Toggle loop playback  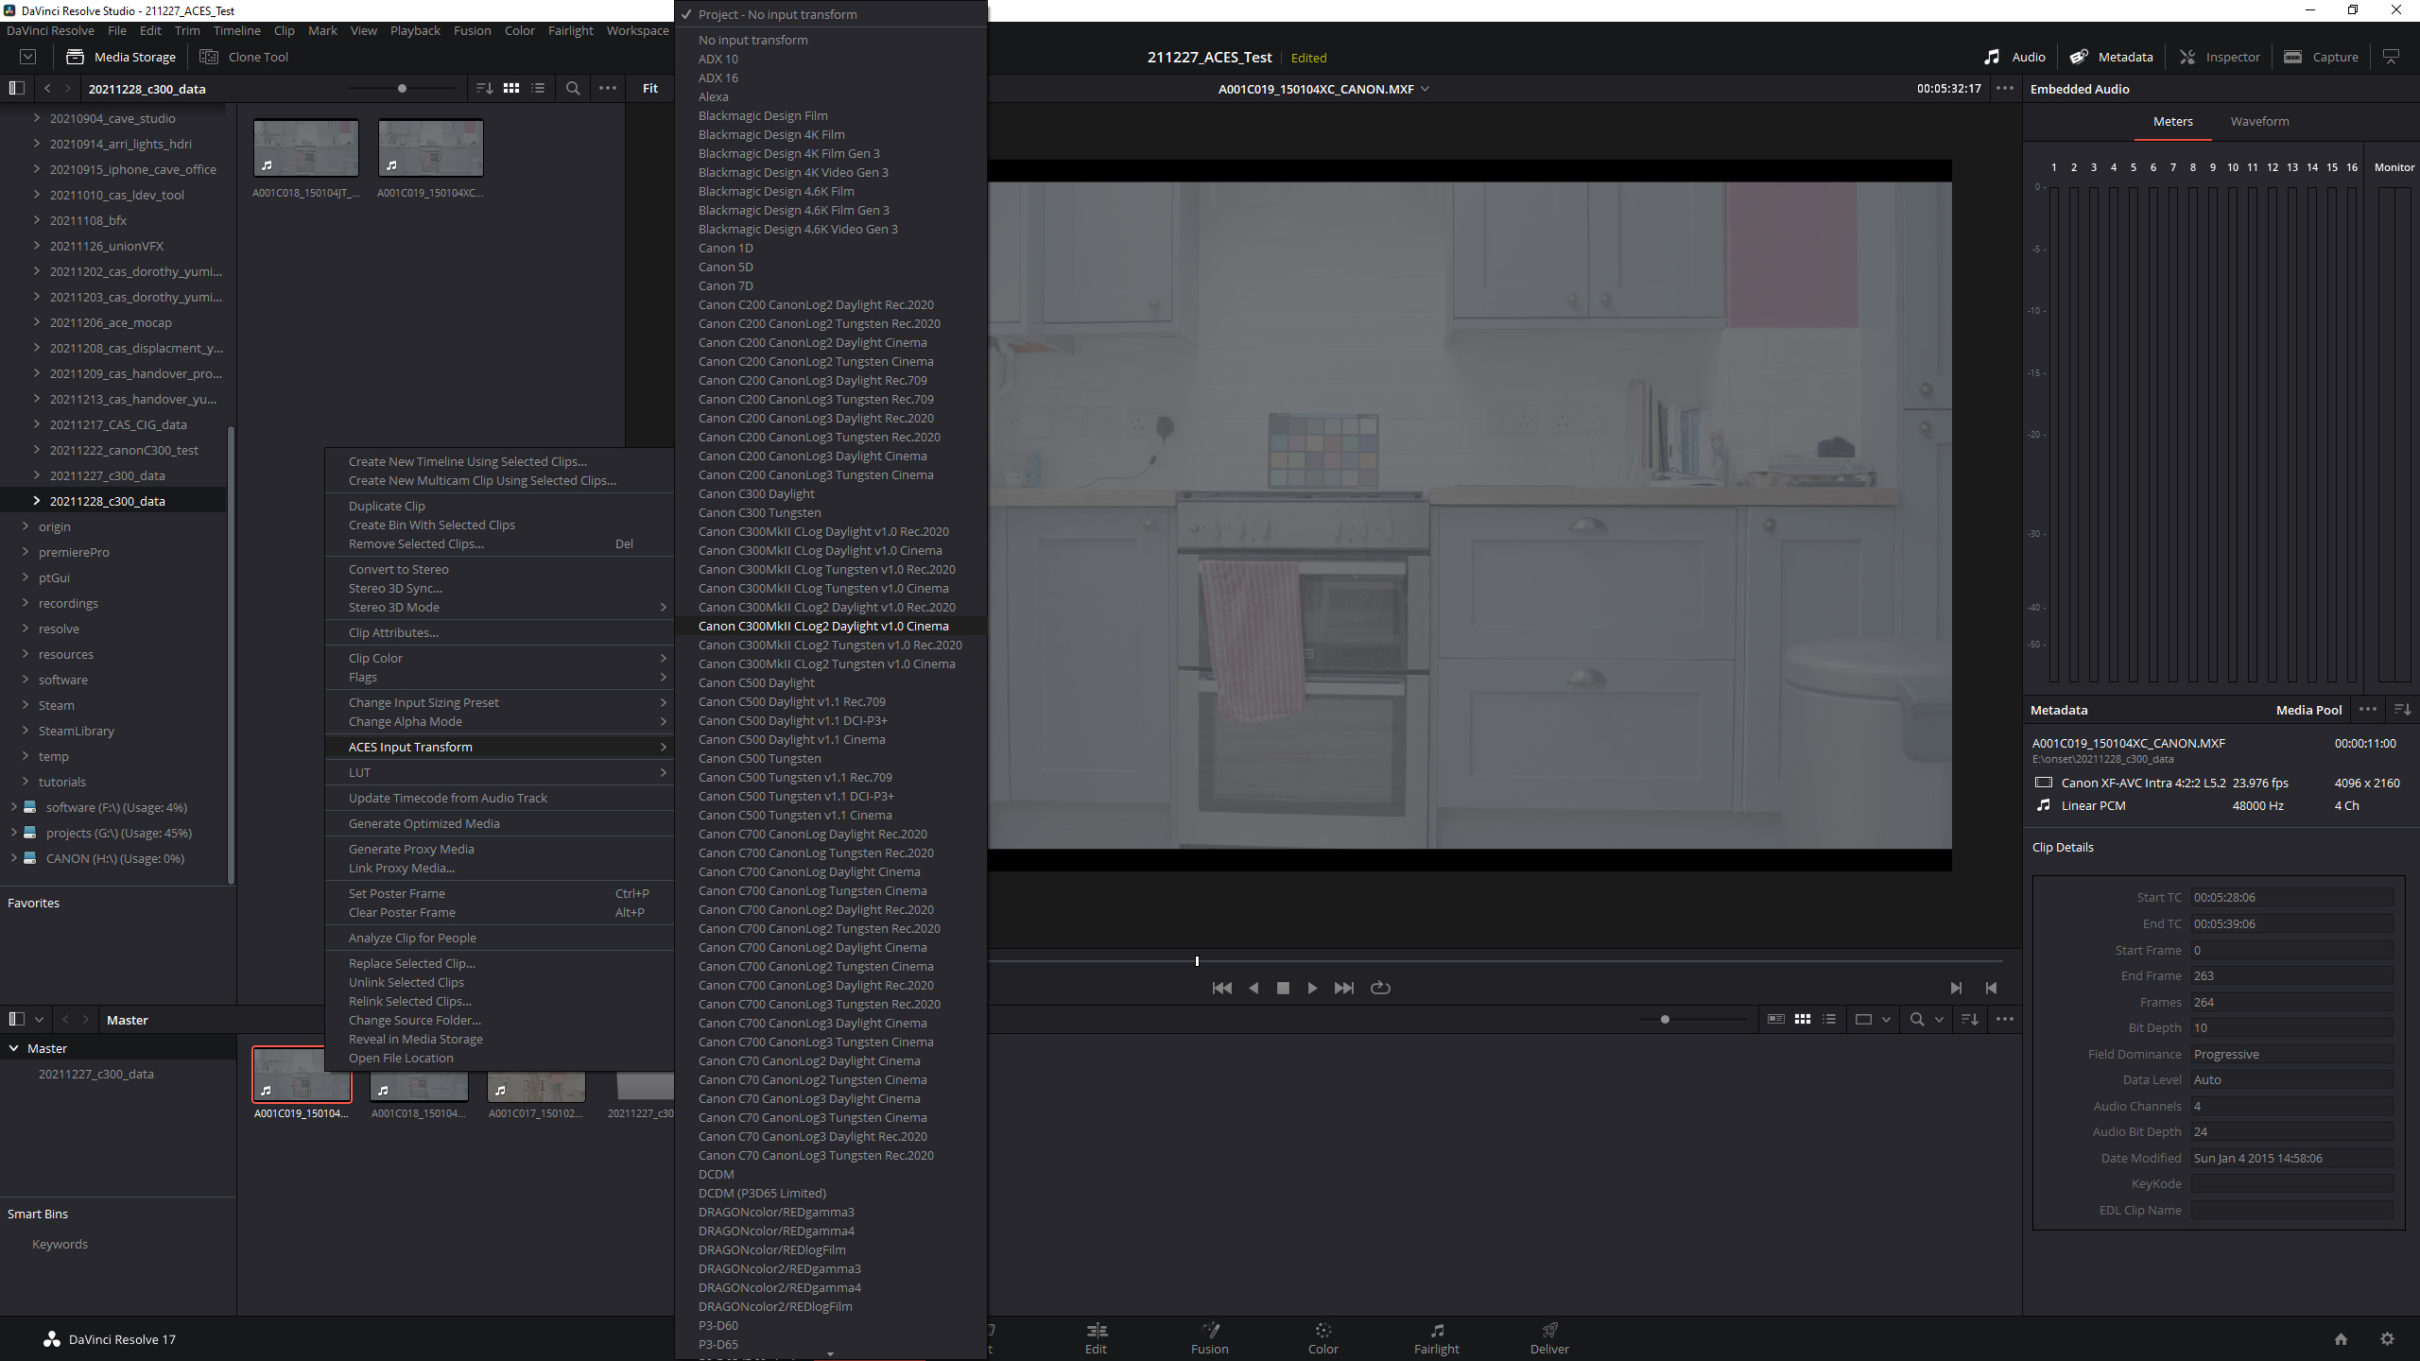(x=1380, y=988)
